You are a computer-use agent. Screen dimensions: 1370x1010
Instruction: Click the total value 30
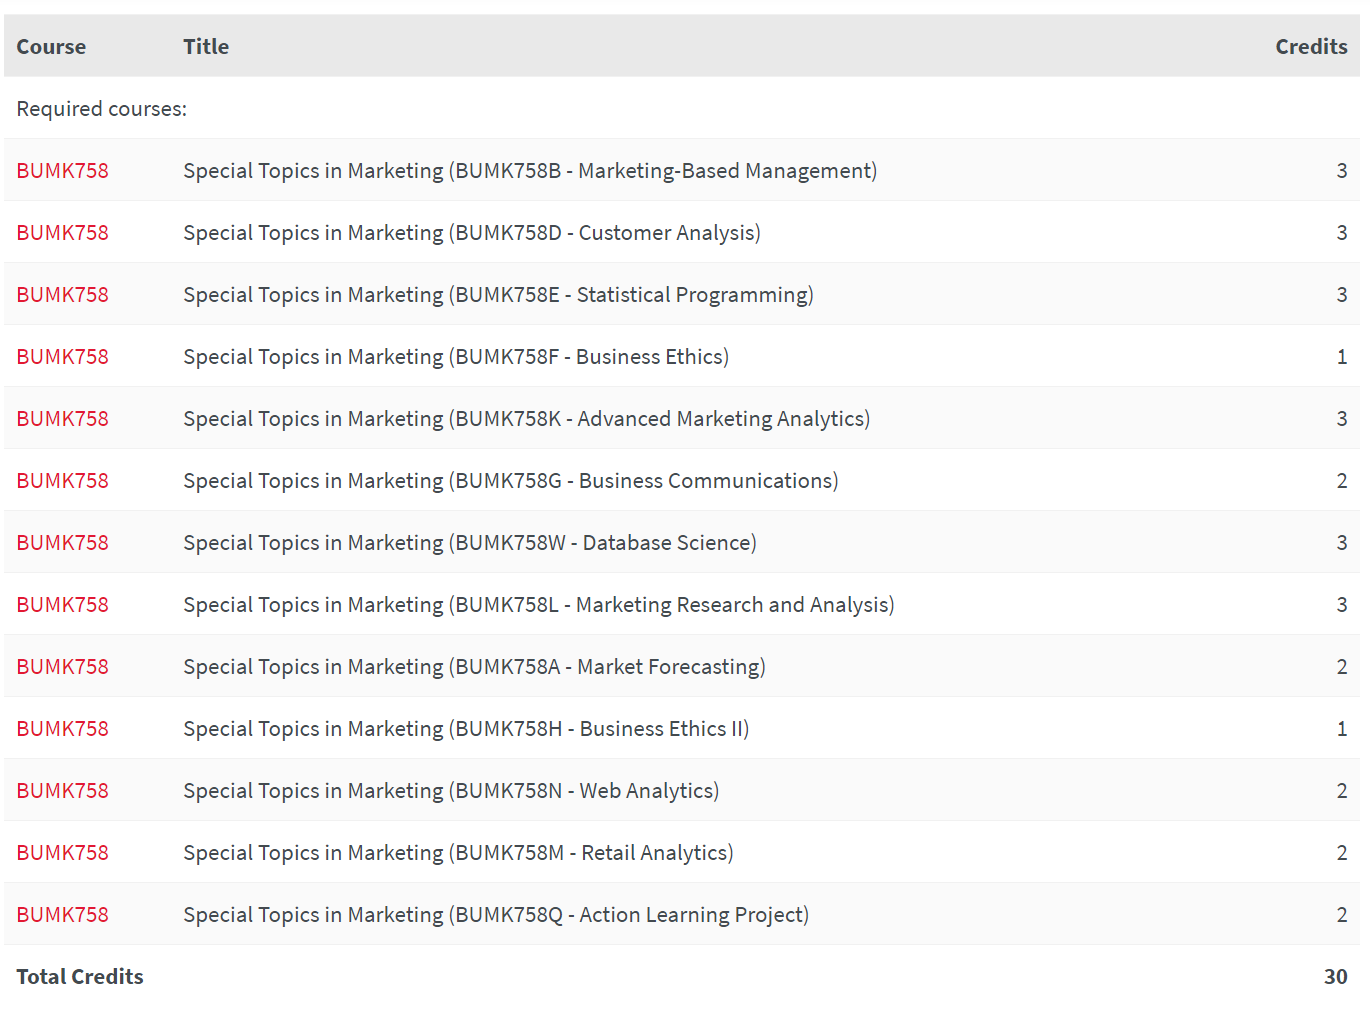click(1335, 977)
